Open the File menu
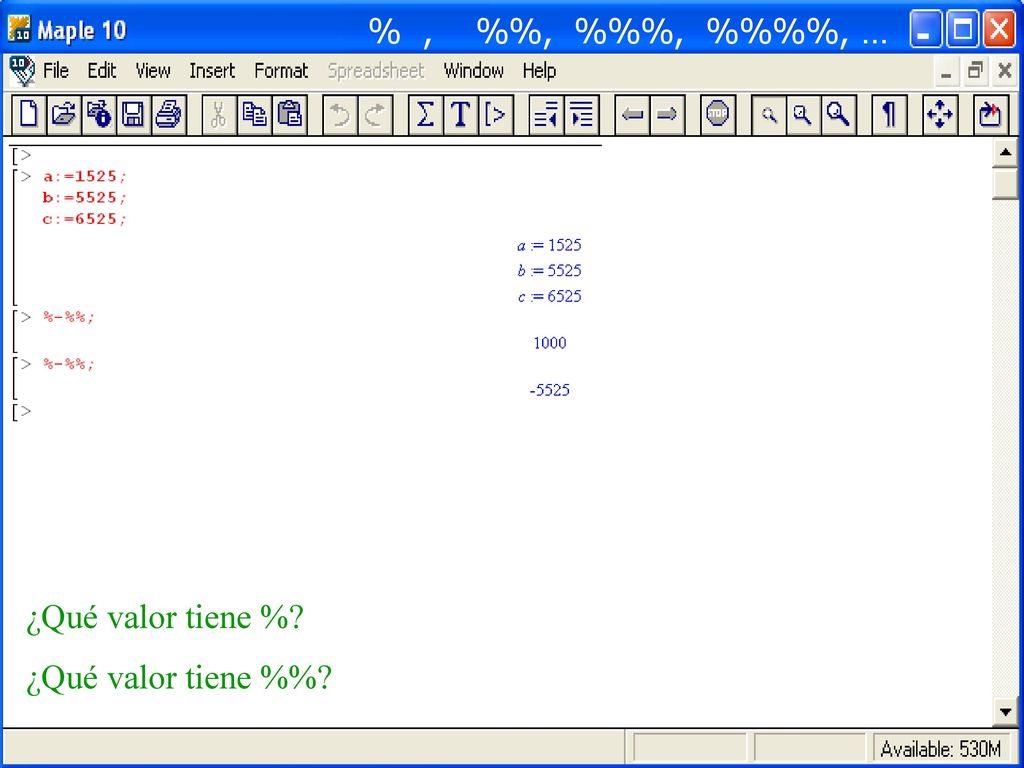The image size is (1024, 768). pyautogui.click(x=56, y=71)
